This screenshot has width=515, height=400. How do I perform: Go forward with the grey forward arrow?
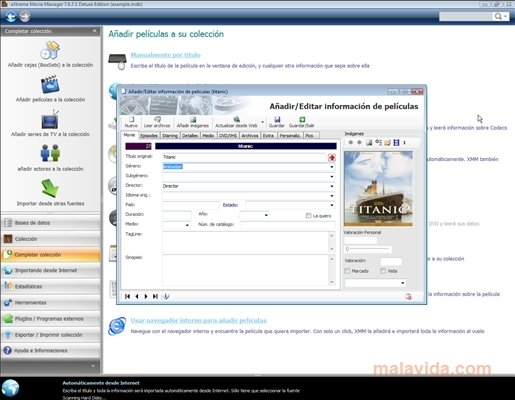[25, 16]
